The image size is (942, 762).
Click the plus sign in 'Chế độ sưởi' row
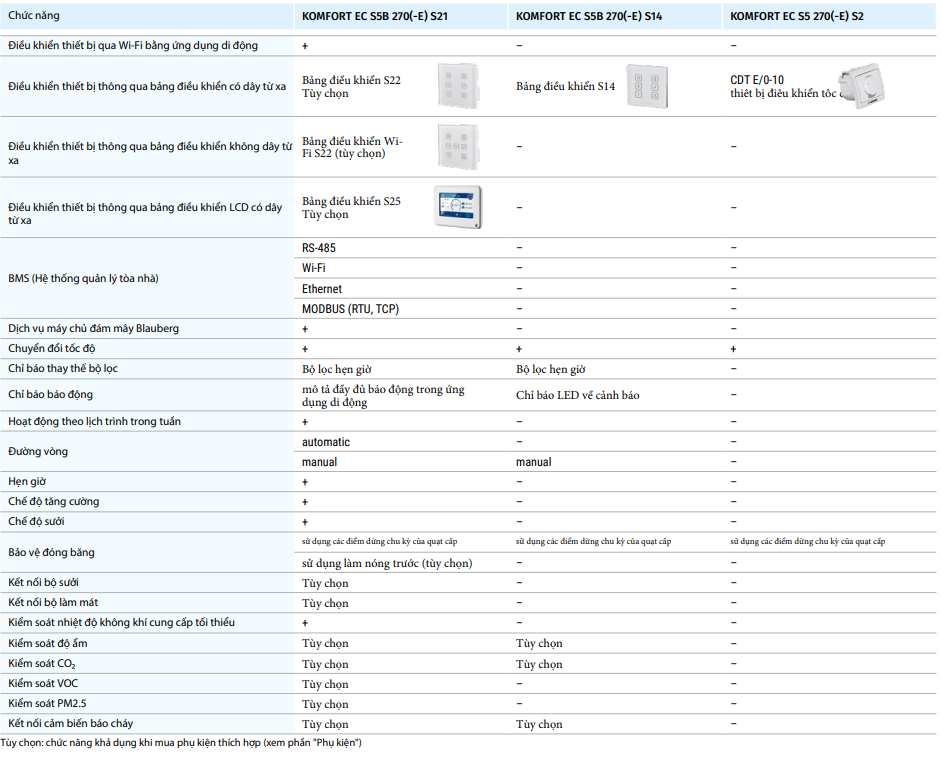coord(305,522)
